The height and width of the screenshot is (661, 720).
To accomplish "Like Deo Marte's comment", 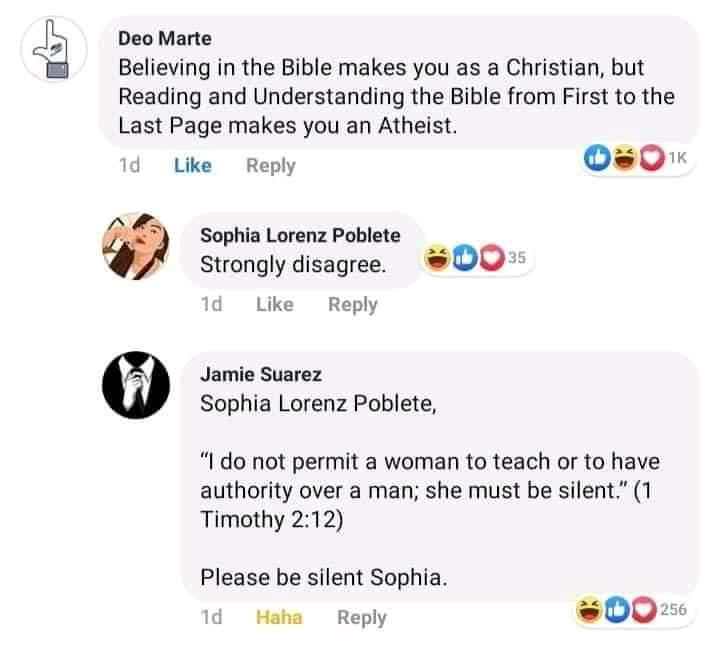I will (x=192, y=166).
